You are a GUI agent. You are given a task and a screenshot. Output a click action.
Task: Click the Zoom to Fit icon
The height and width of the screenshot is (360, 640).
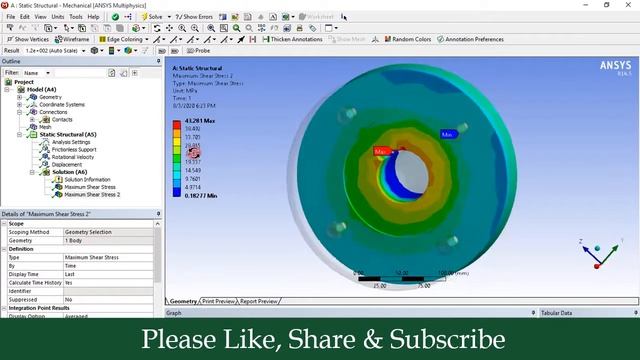pyautogui.click(x=211, y=28)
